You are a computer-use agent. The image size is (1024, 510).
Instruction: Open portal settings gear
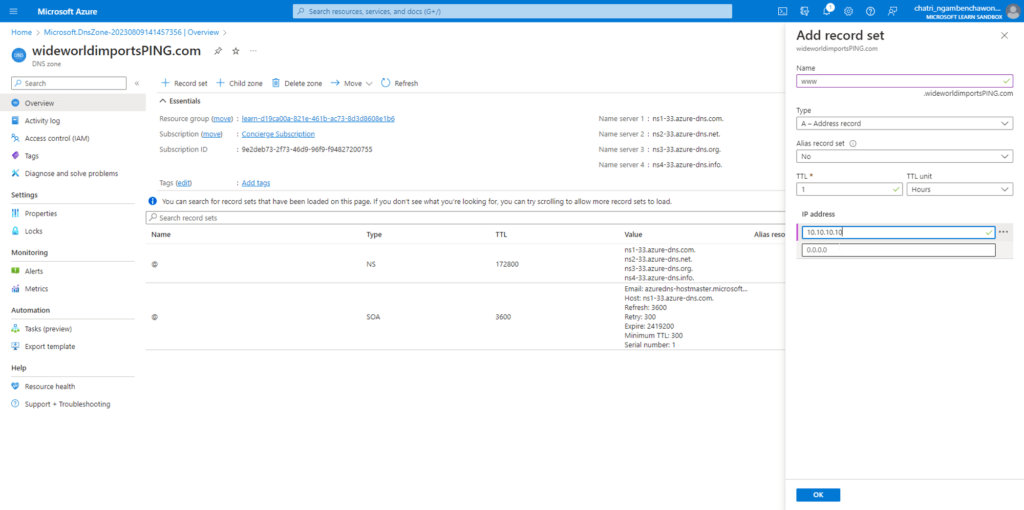(848, 11)
